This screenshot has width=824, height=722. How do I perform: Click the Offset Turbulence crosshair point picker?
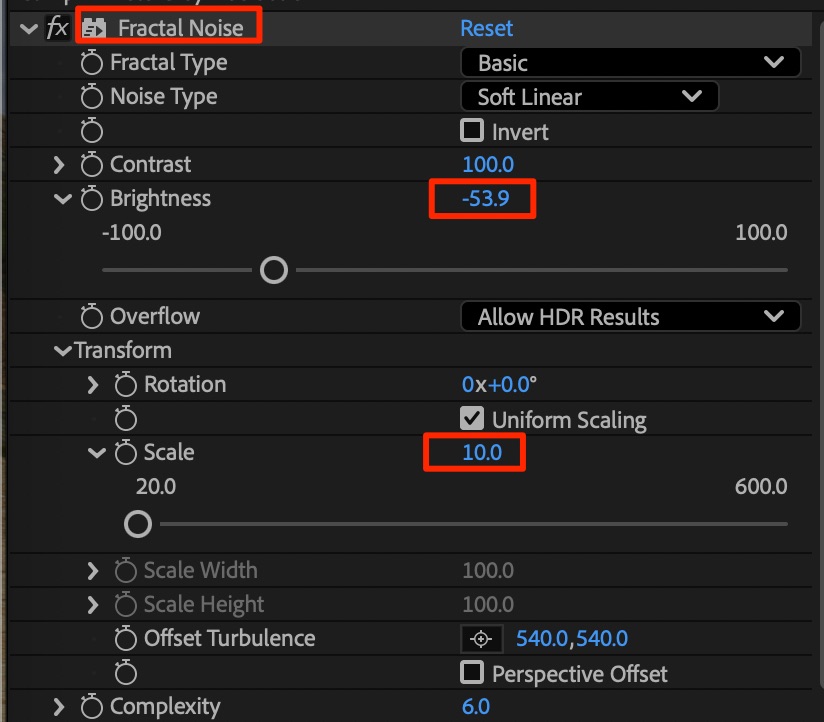pyautogui.click(x=482, y=639)
